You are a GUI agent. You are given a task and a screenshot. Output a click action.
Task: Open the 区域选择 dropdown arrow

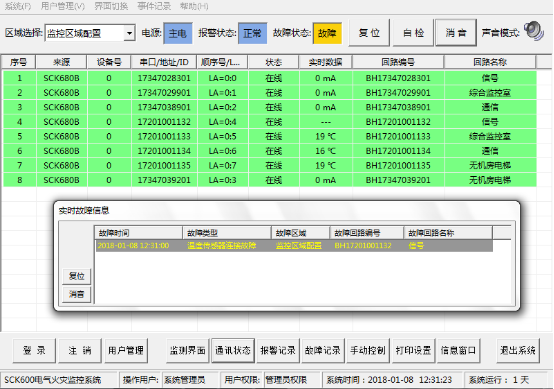130,33
